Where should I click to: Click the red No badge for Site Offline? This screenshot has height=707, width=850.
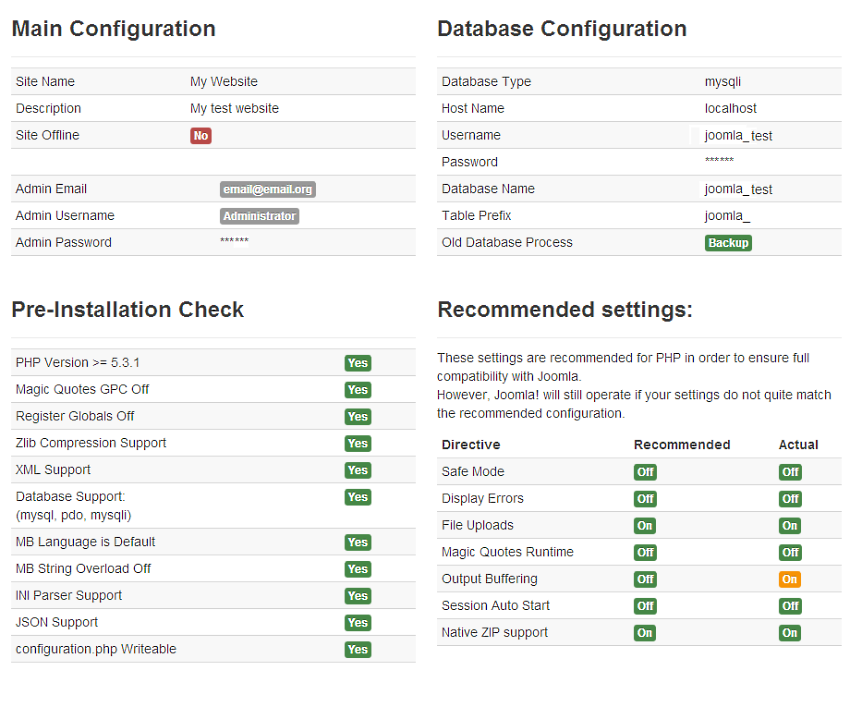[x=201, y=136]
